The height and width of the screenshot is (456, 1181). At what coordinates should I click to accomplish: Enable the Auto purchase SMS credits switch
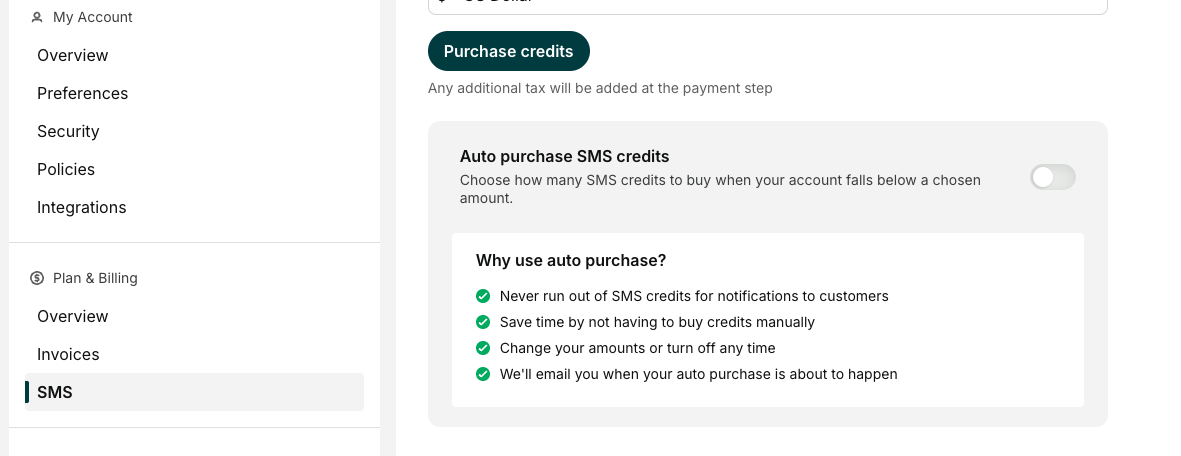[x=1052, y=177]
